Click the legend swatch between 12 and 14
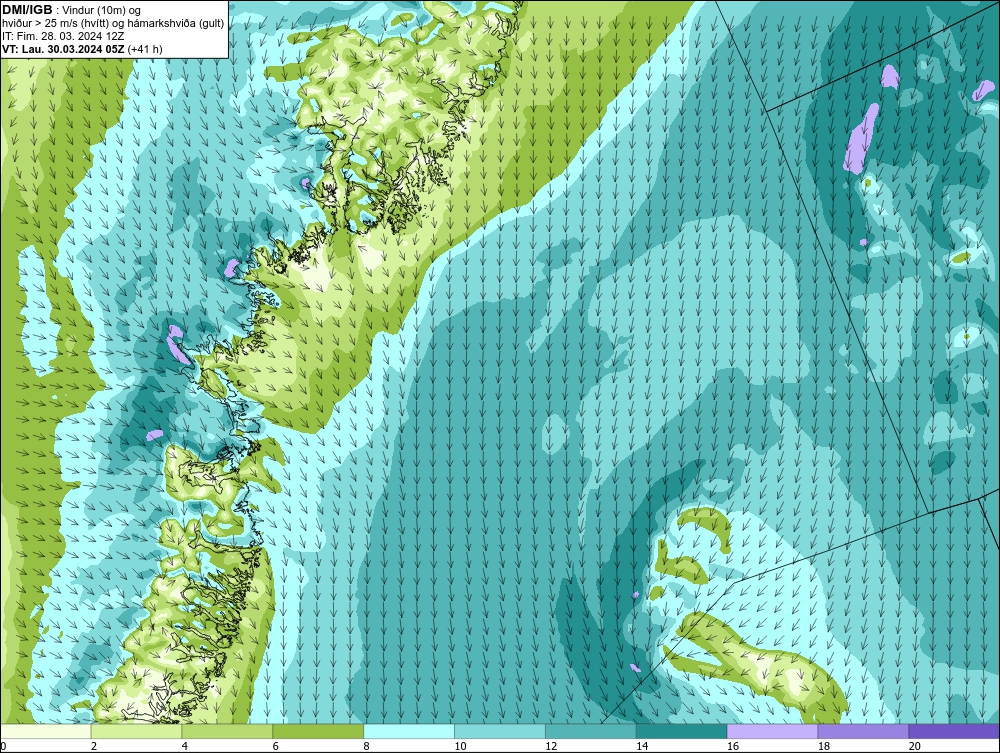The height and width of the screenshot is (753, 1000). (x=591, y=731)
